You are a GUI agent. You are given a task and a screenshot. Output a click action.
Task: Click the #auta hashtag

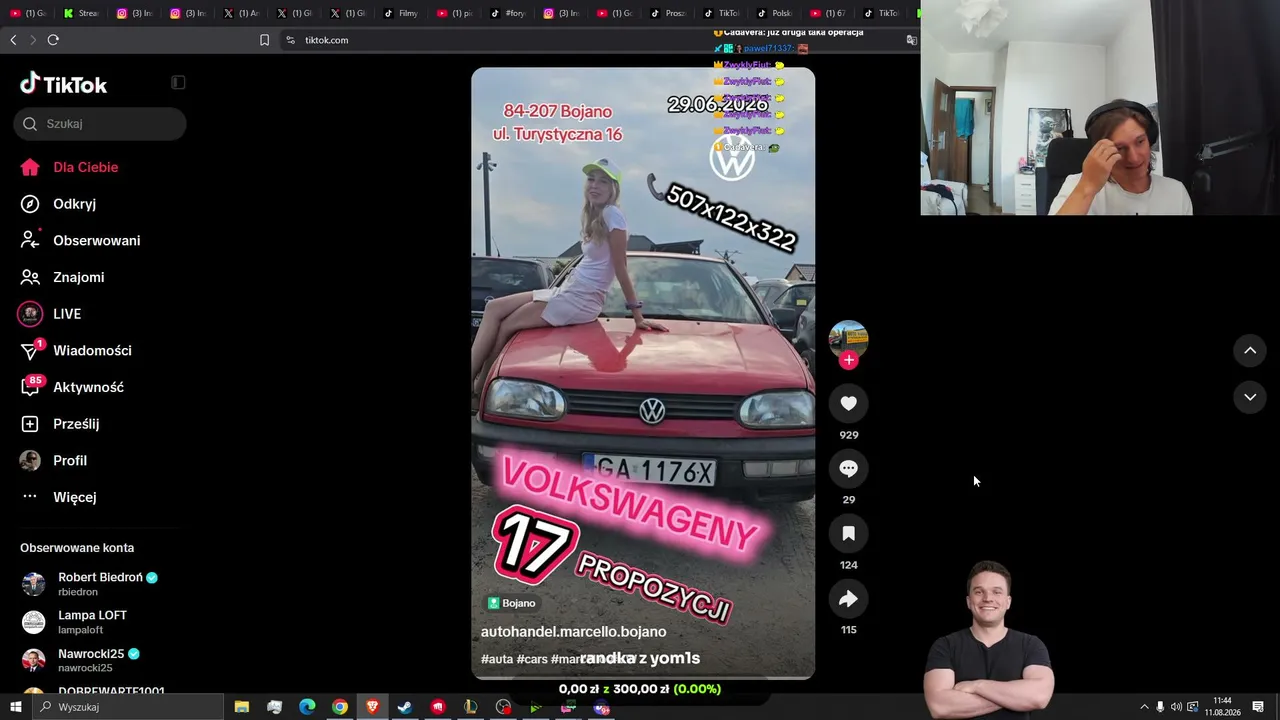click(497, 659)
